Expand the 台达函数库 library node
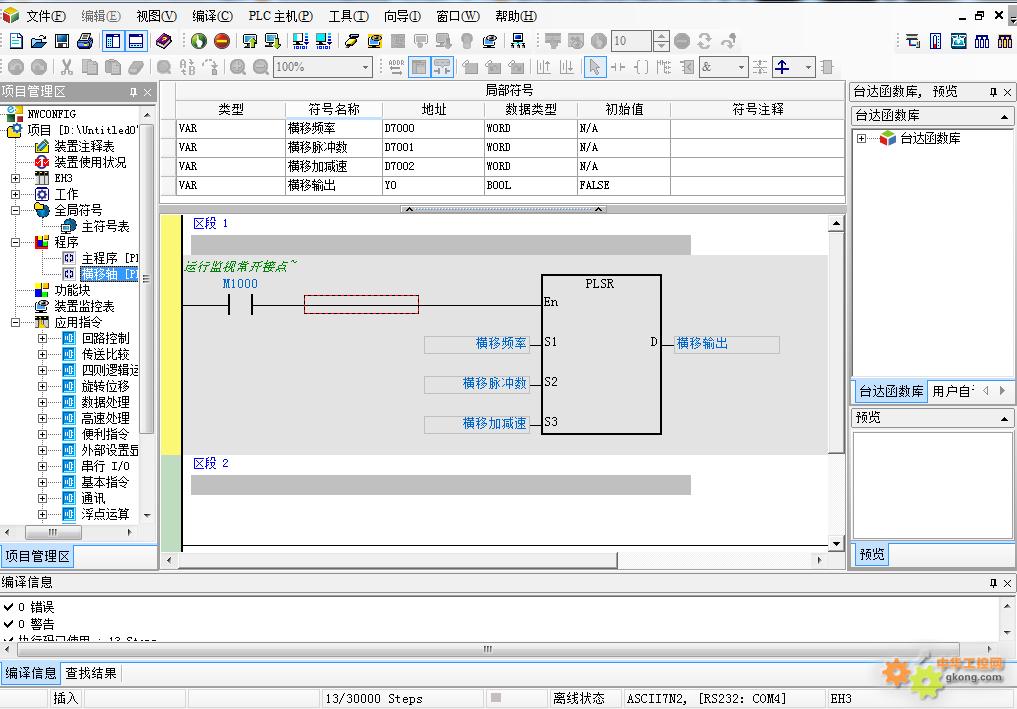1017x709 pixels. (861, 138)
